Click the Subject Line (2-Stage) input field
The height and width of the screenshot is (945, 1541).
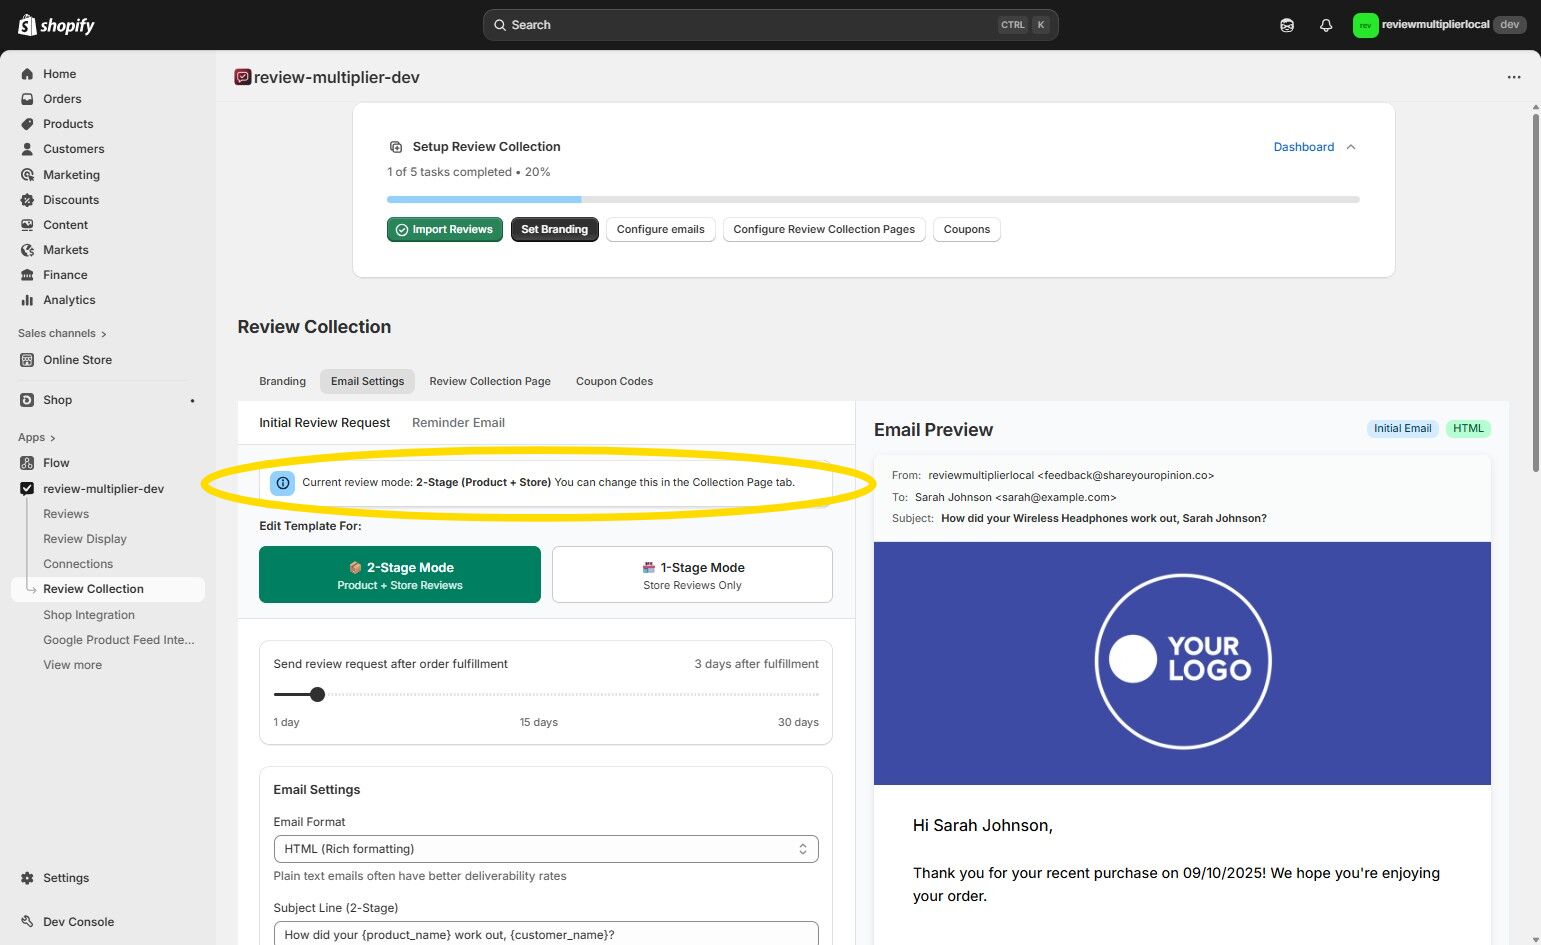[x=546, y=934]
